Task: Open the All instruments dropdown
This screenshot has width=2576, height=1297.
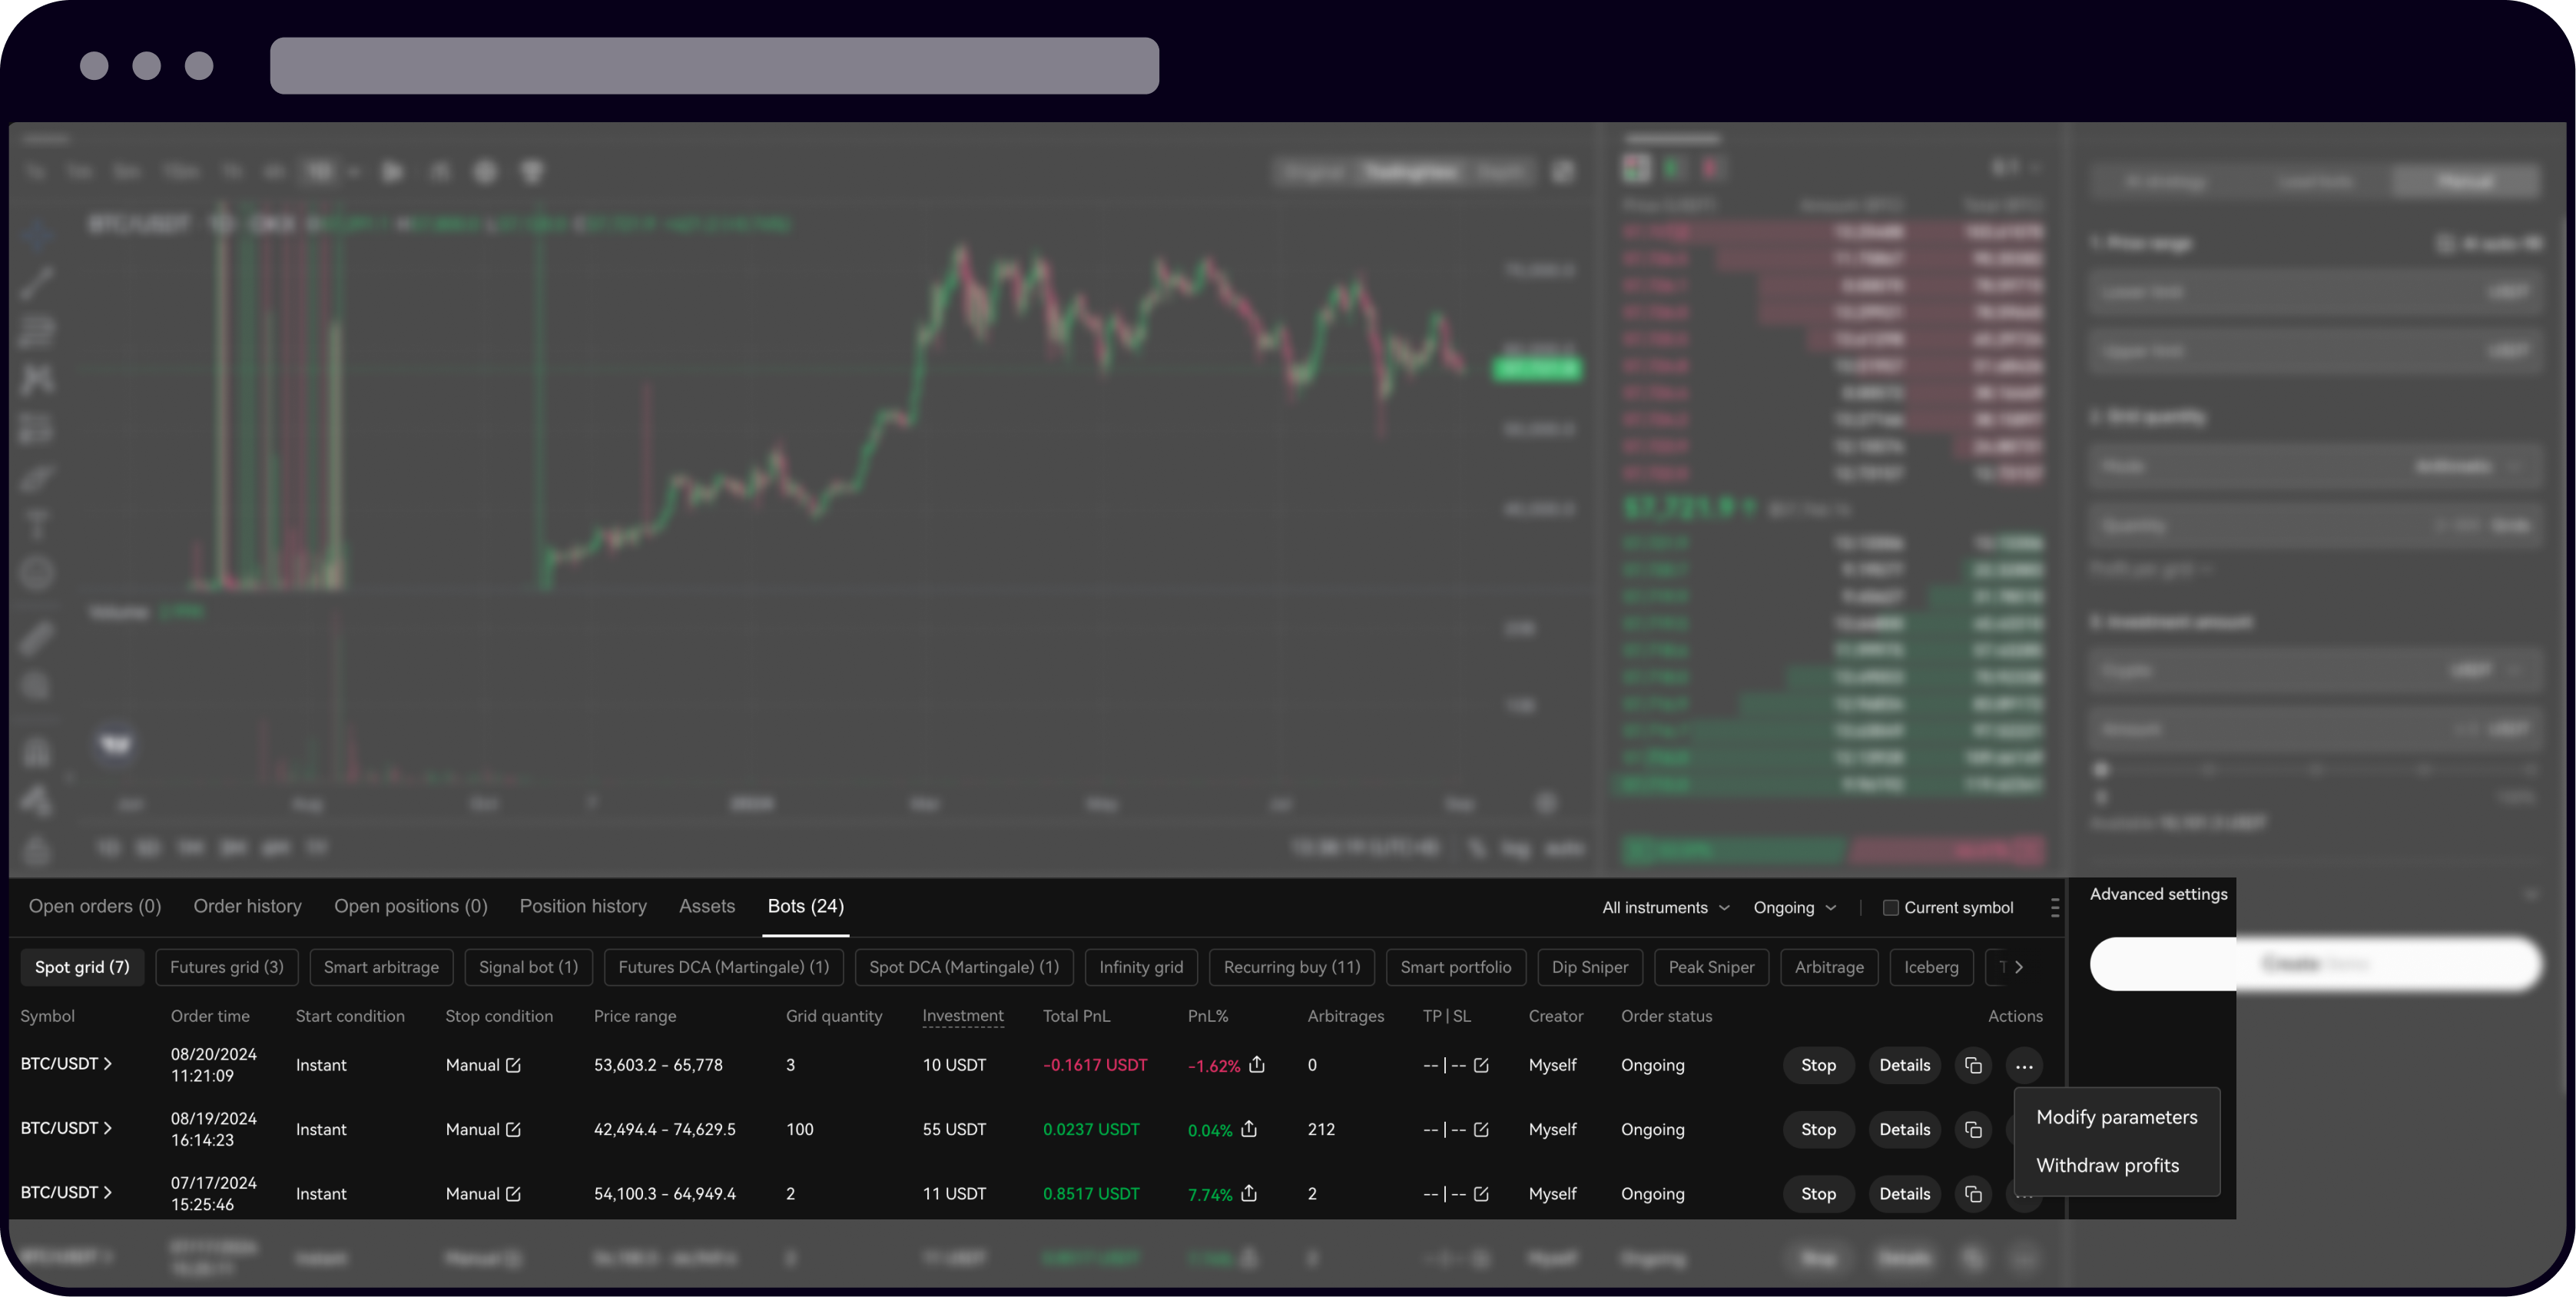Action: [1665, 908]
